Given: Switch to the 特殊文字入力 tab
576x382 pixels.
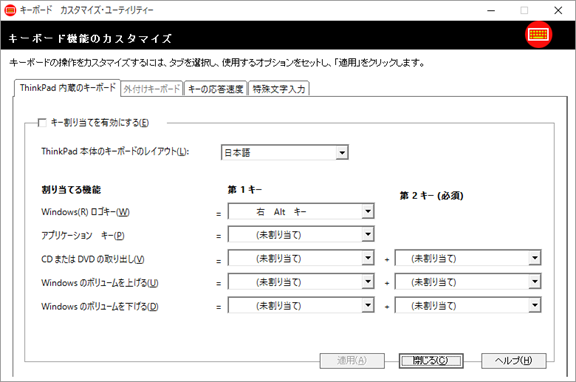Looking at the screenshot, I should pyautogui.click(x=279, y=89).
